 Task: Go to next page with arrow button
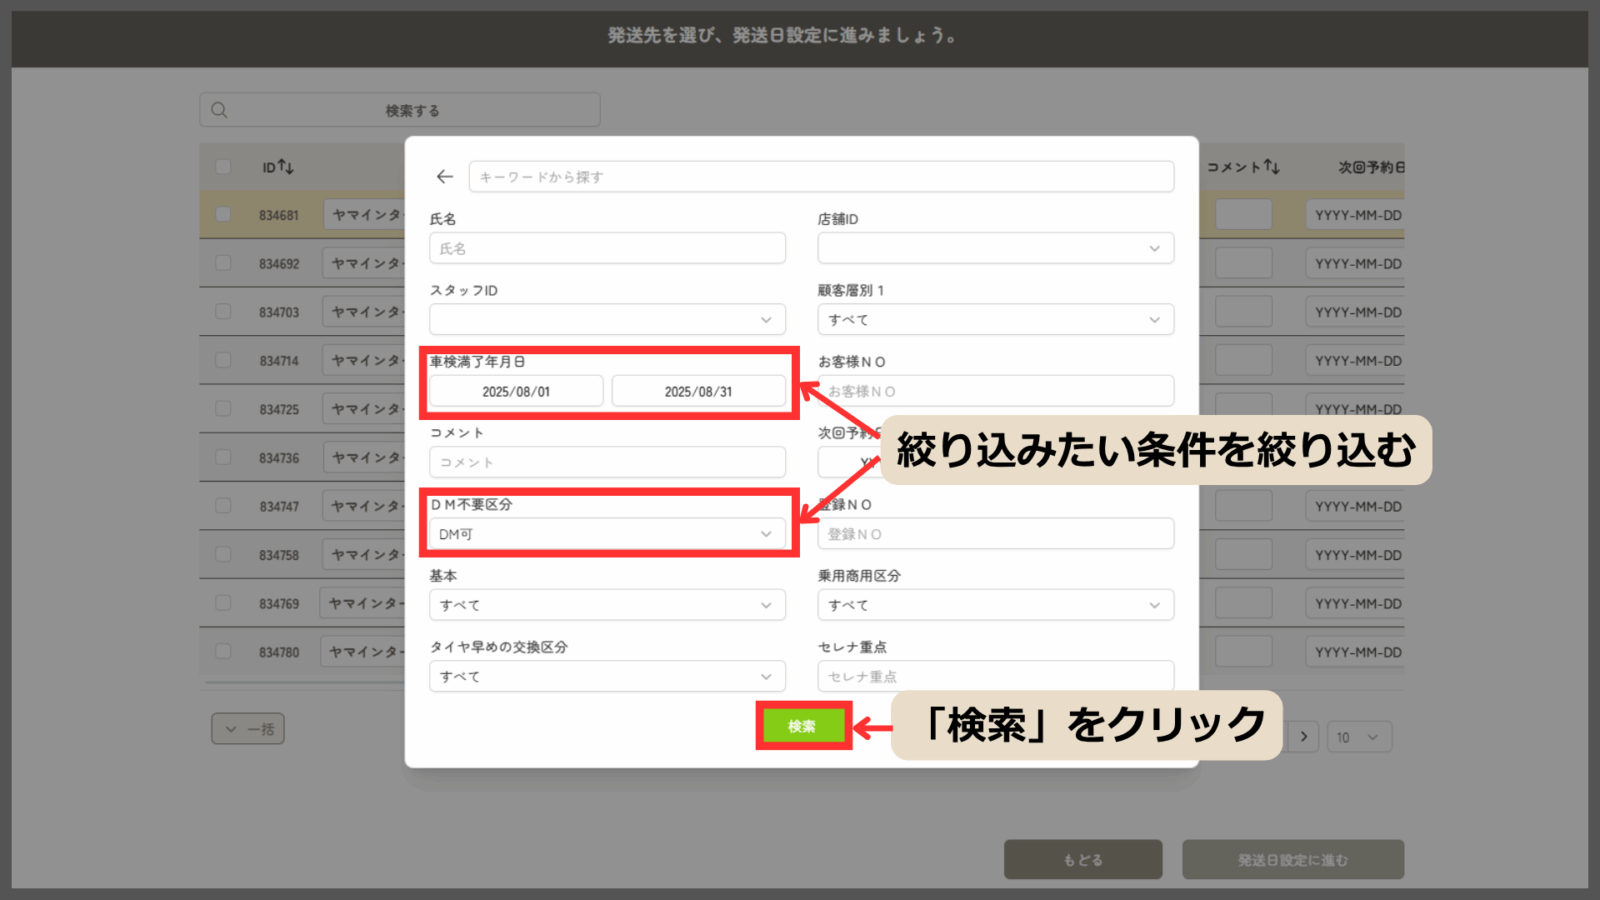click(1303, 737)
